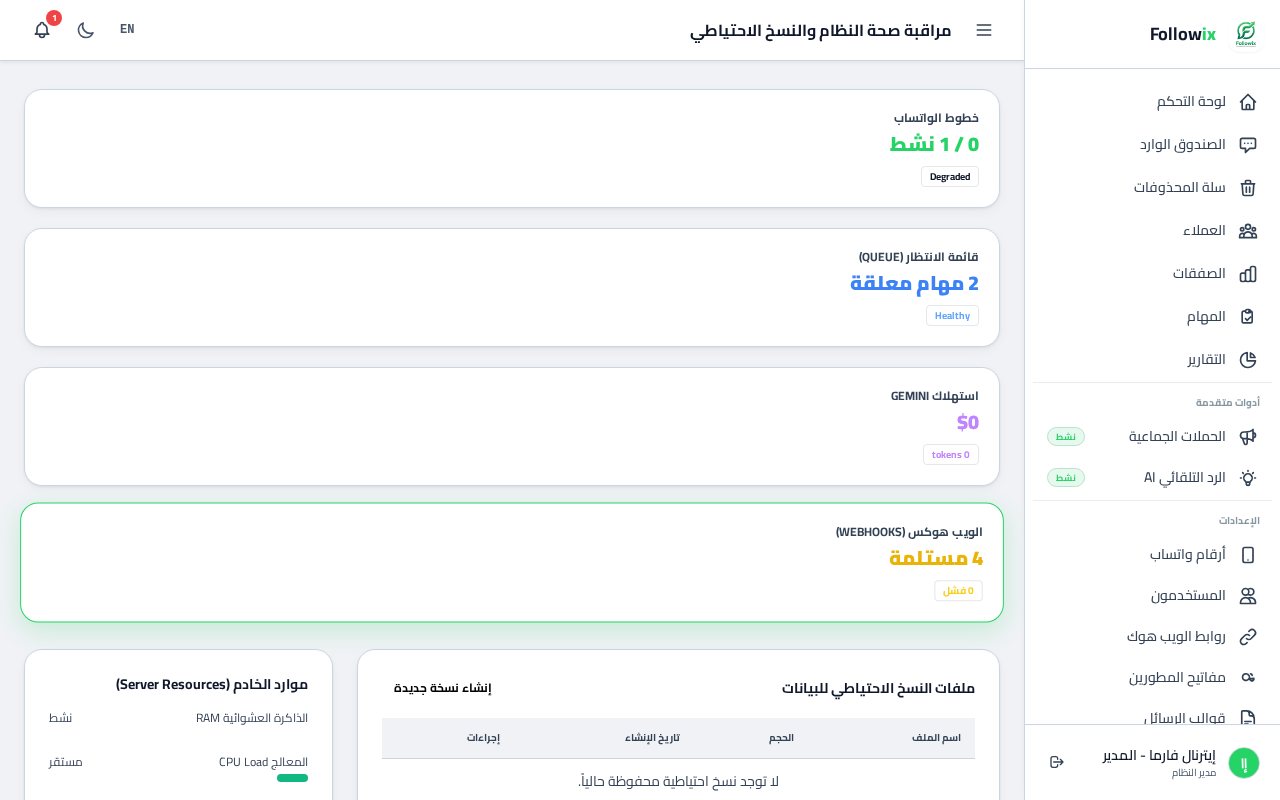Viewport: 1280px width, 800px height.
Task: Switch language with the EN button
Action: coord(127,29)
